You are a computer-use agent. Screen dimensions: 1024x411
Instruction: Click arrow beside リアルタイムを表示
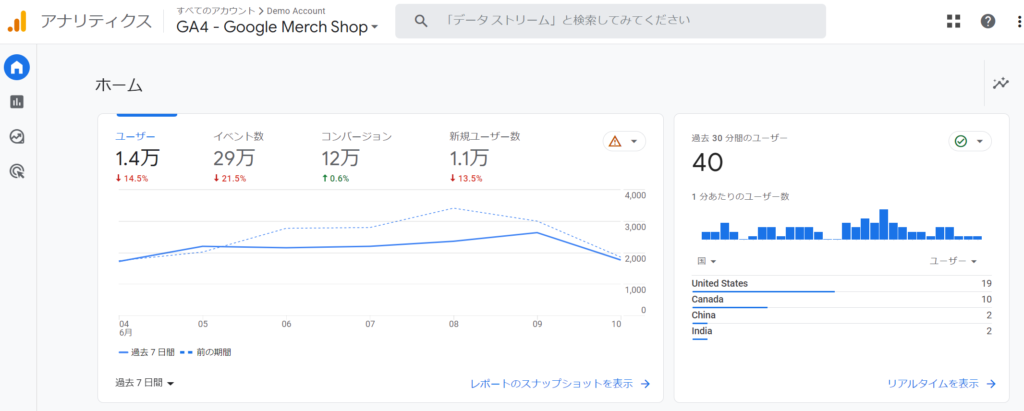(991, 384)
